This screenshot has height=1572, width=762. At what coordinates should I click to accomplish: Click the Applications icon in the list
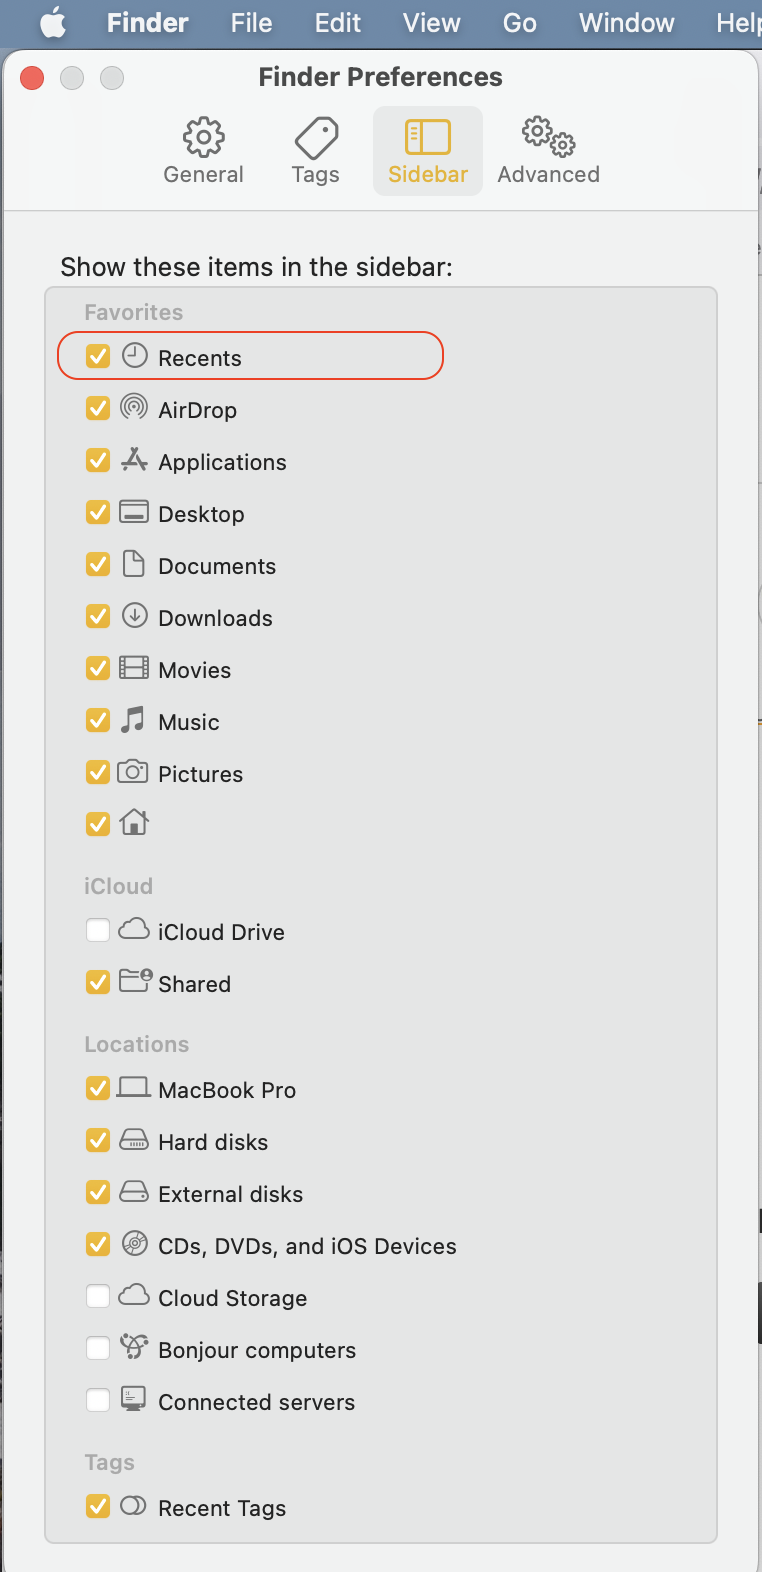coord(134,460)
